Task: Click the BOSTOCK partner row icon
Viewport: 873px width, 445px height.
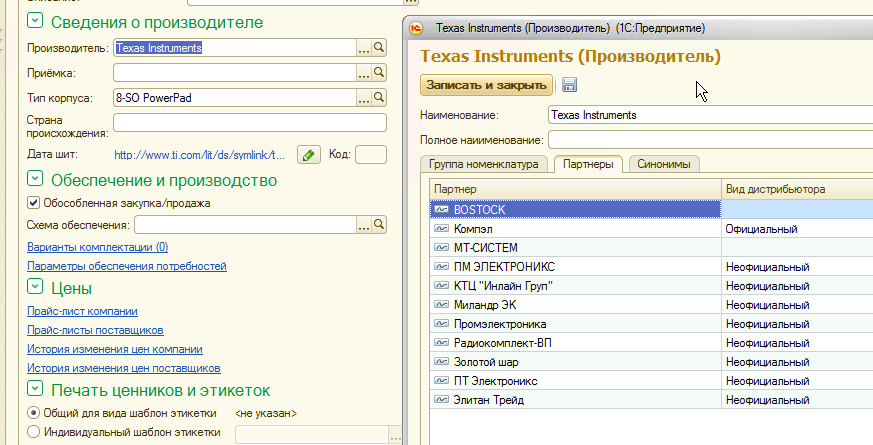Action: click(x=441, y=209)
